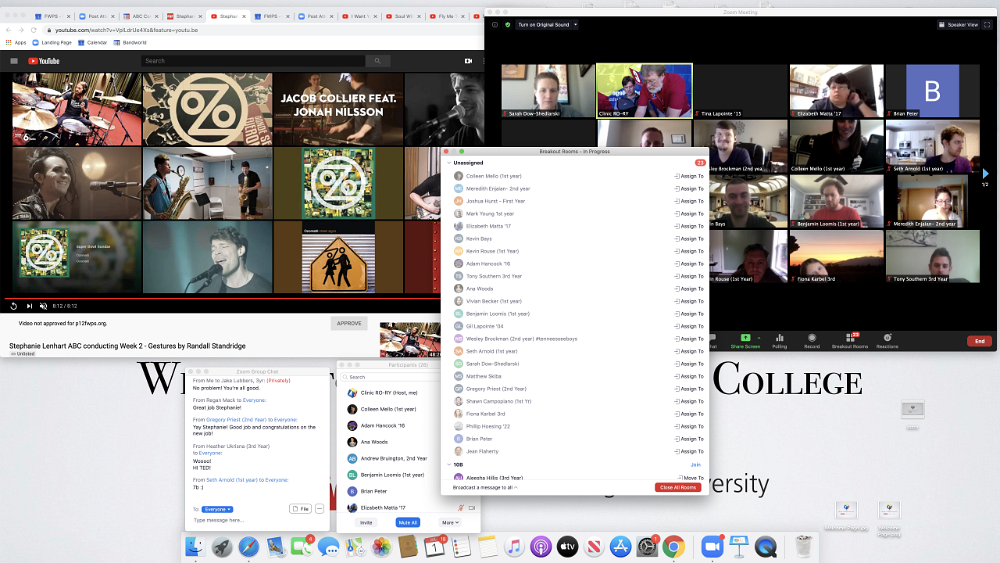The width and height of the screenshot is (1000, 563).
Task: Join the 10B breakout room
Action: [x=696, y=465]
